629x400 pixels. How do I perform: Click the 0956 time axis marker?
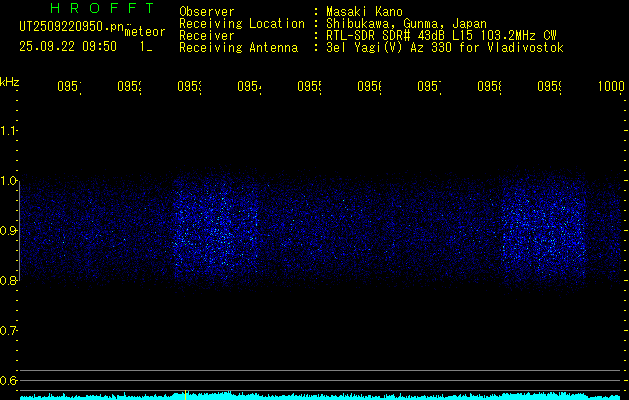pyautogui.click(x=369, y=87)
